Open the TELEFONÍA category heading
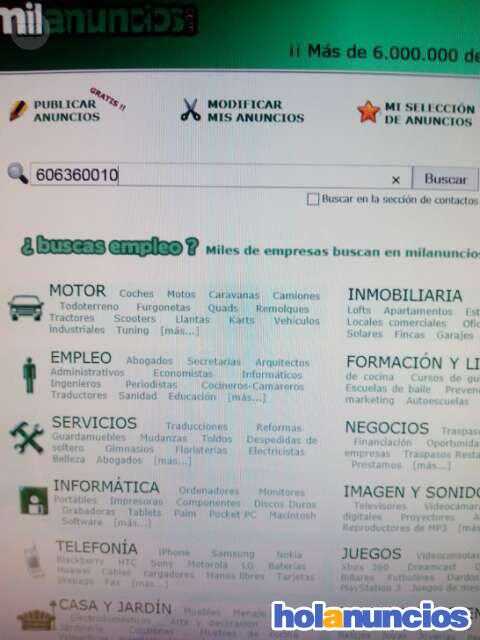Screen dimensions: 480x640 point(97,548)
